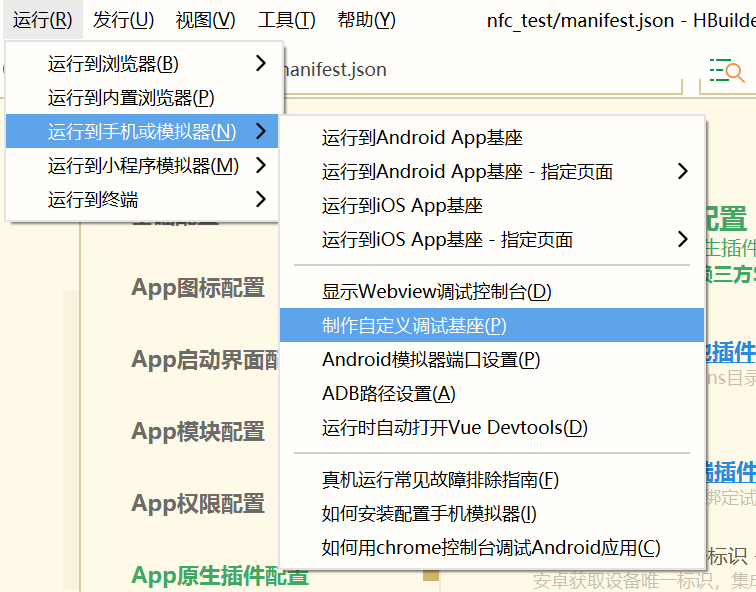The height and width of the screenshot is (592, 756).
Task: Click 制作自定义调试基座 menu item
Action: click(x=414, y=326)
